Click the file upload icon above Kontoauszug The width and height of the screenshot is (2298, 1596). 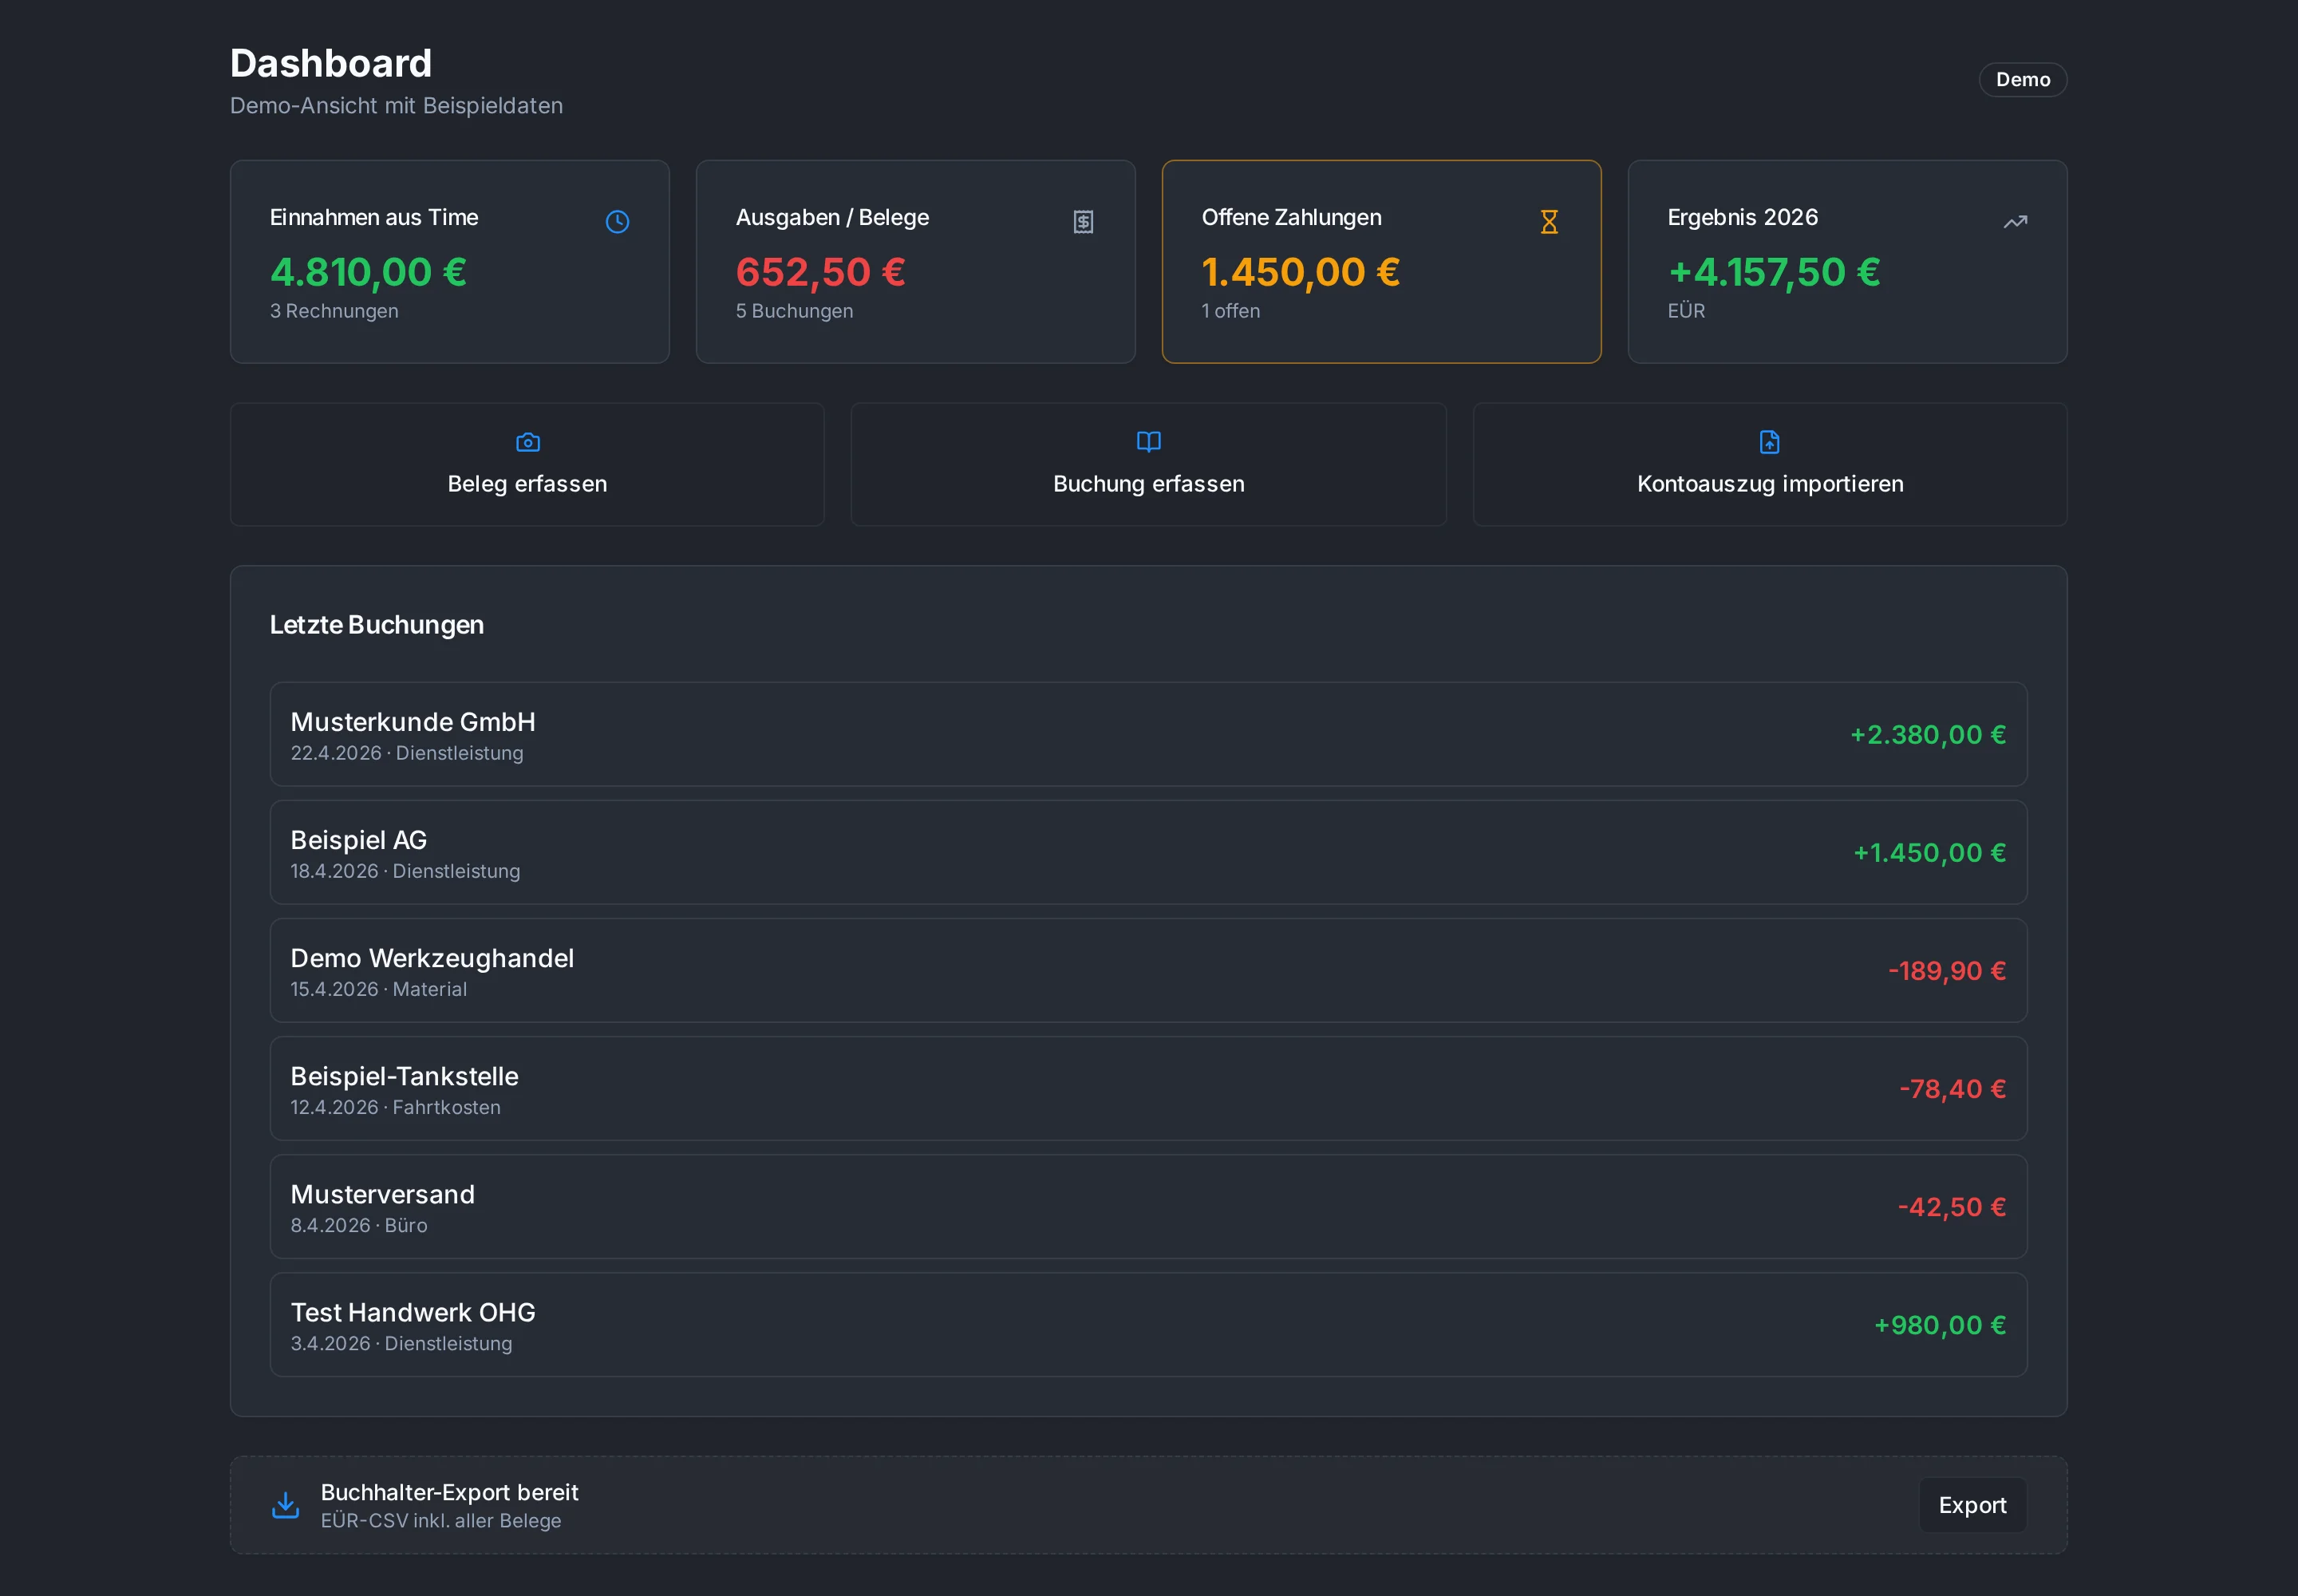coord(1770,442)
